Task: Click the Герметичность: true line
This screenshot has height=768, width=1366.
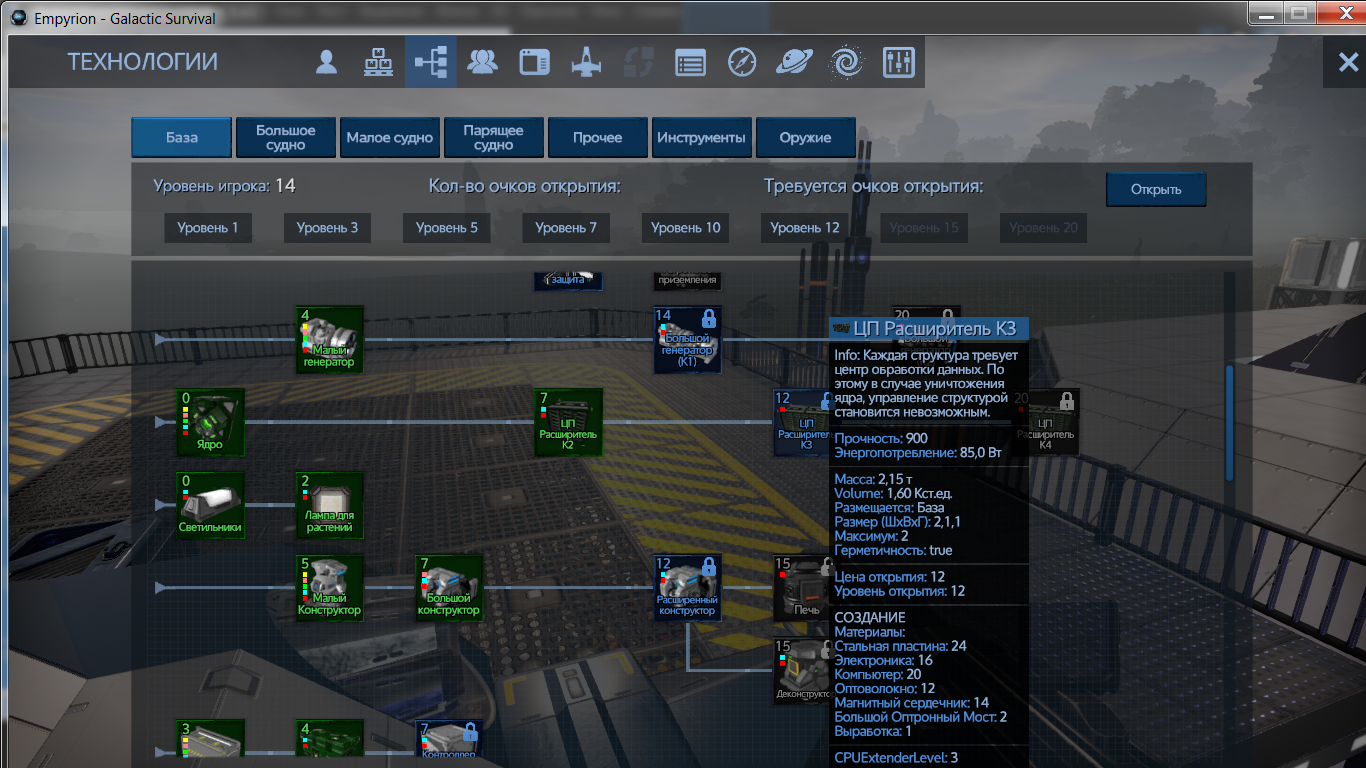Action: (x=893, y=550)
